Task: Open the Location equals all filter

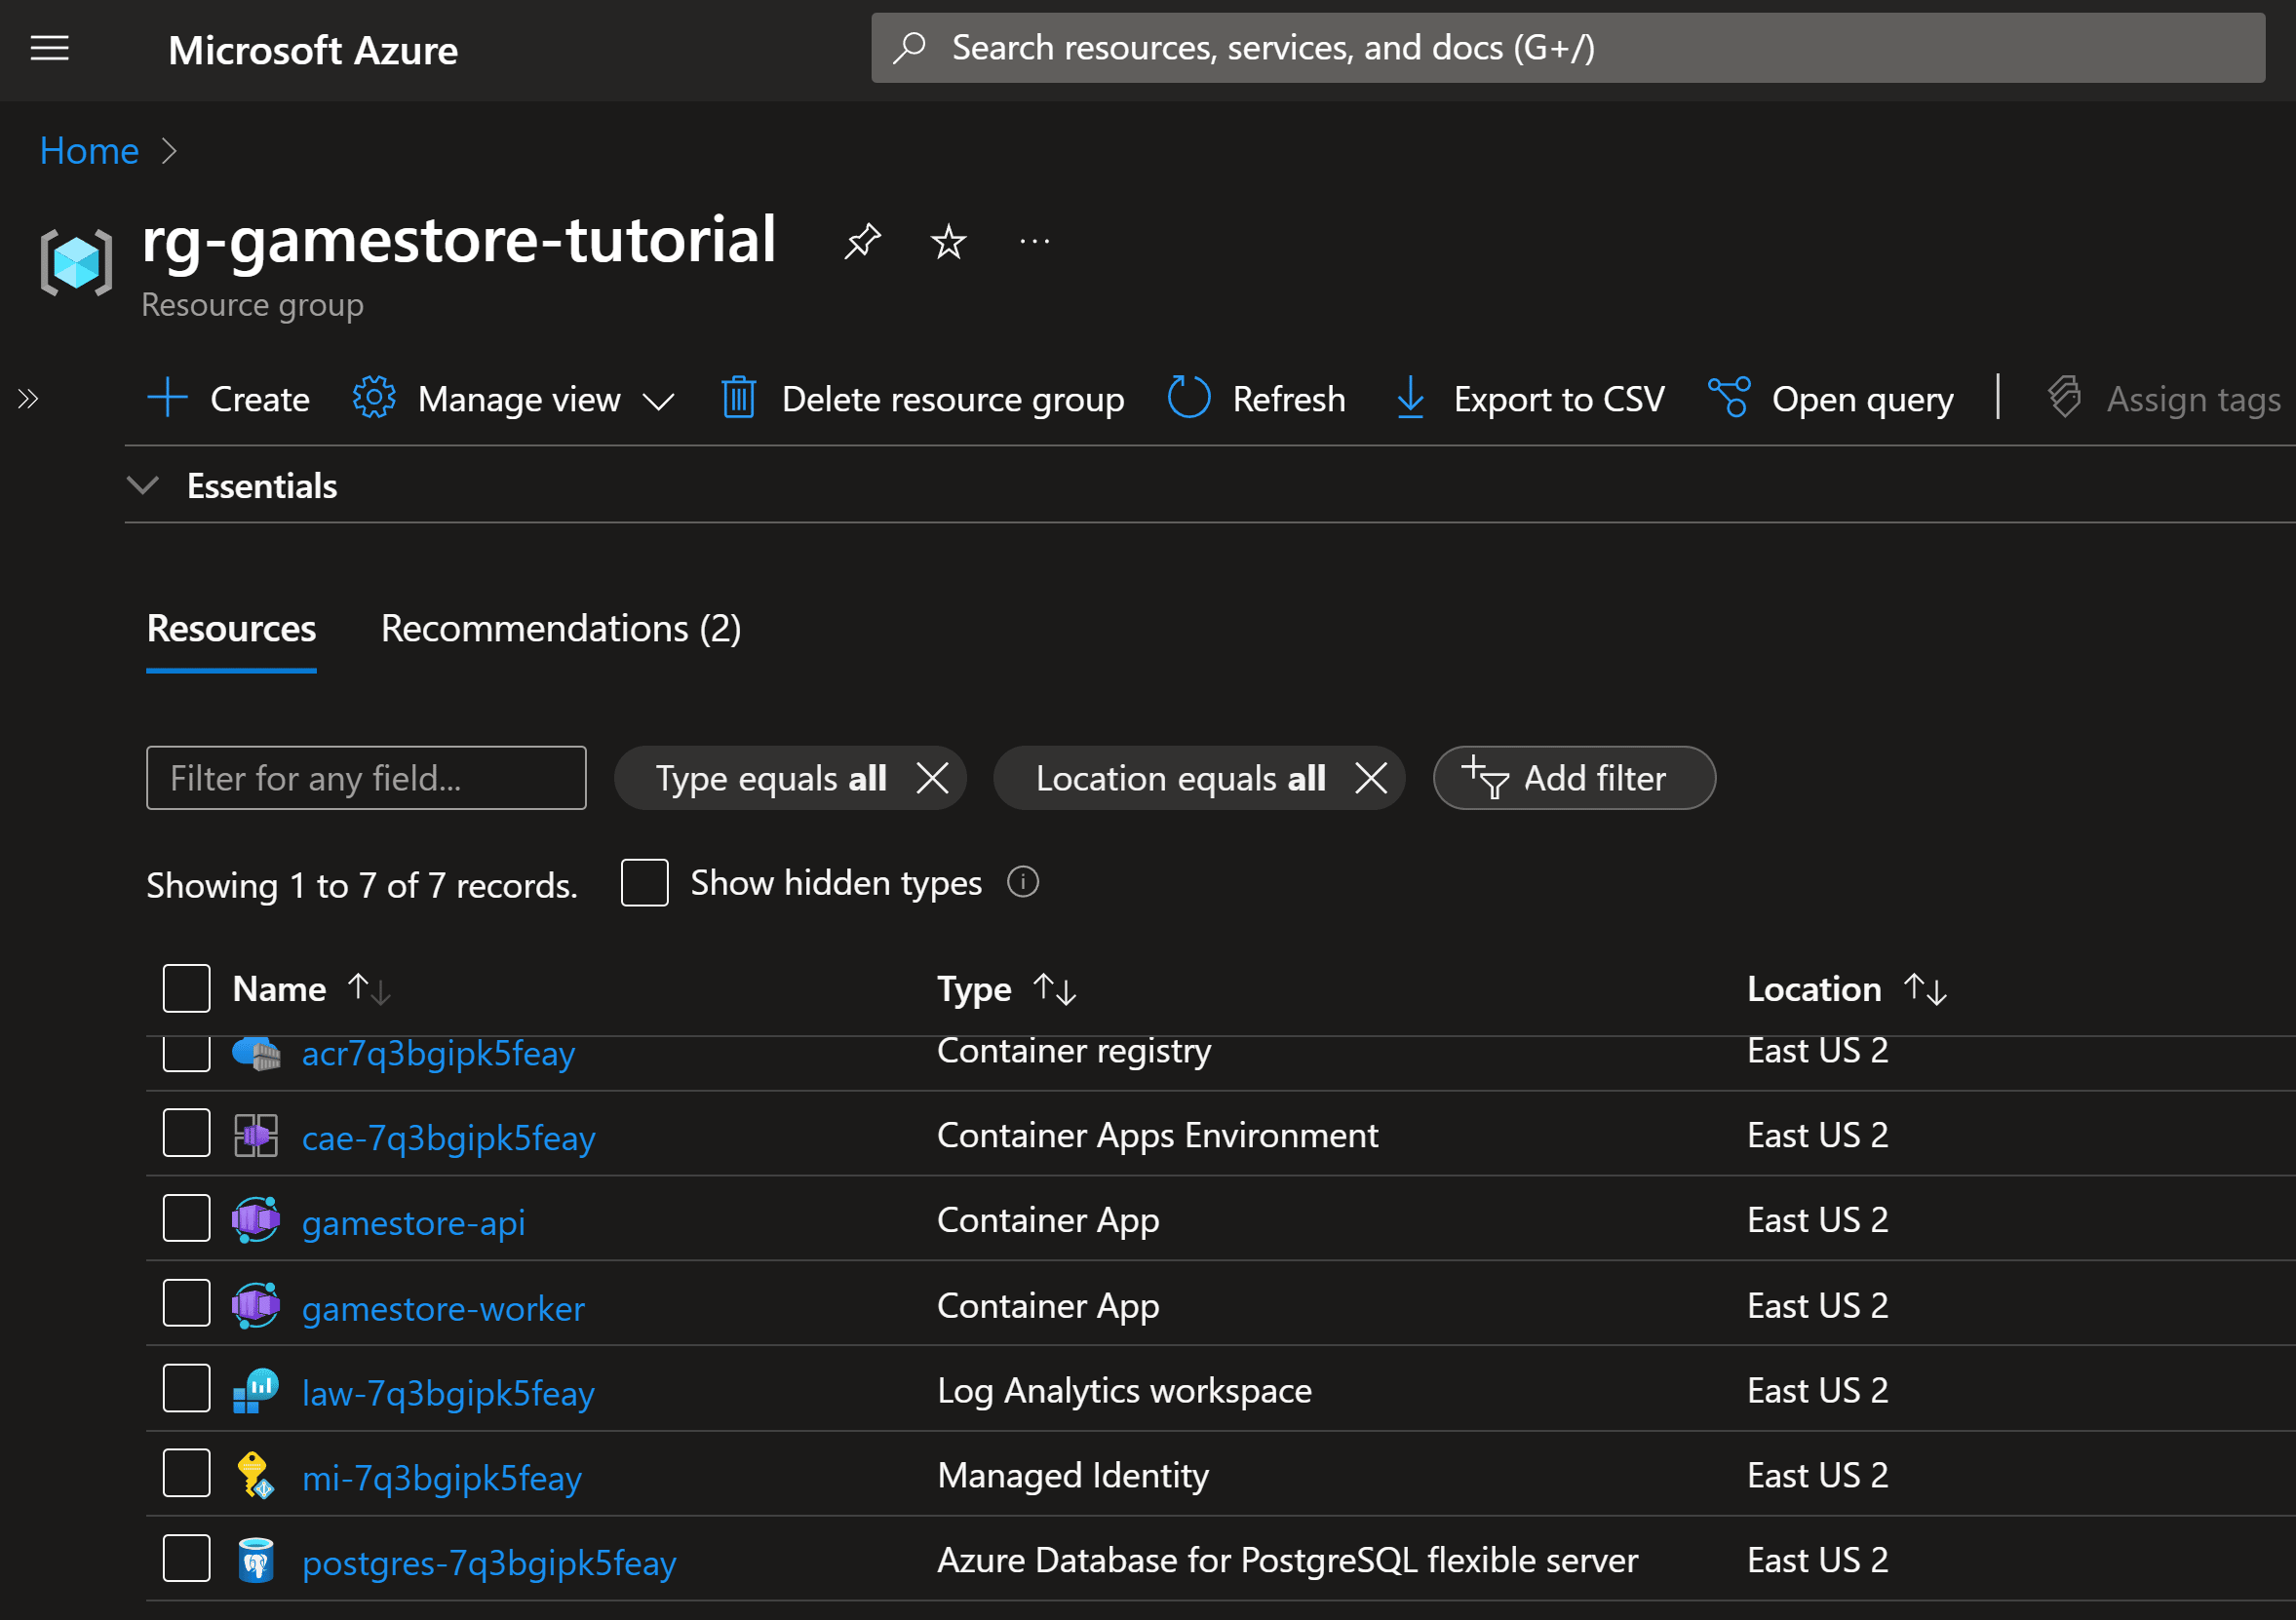Action: tap(1180, 778)
